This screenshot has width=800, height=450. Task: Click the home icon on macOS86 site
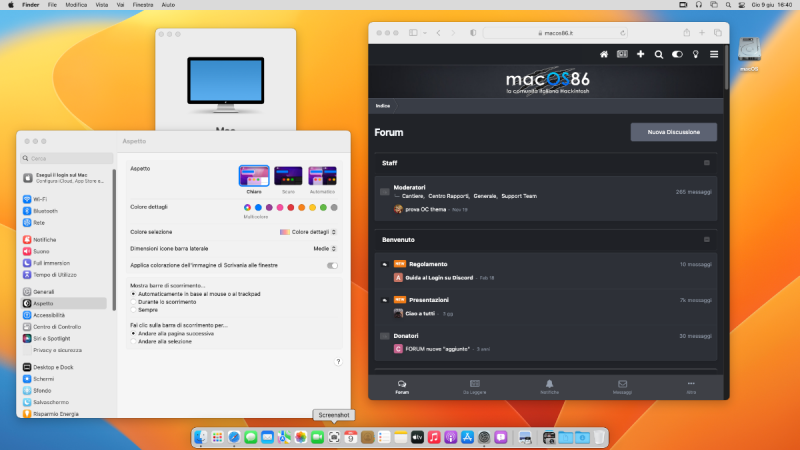604,54
